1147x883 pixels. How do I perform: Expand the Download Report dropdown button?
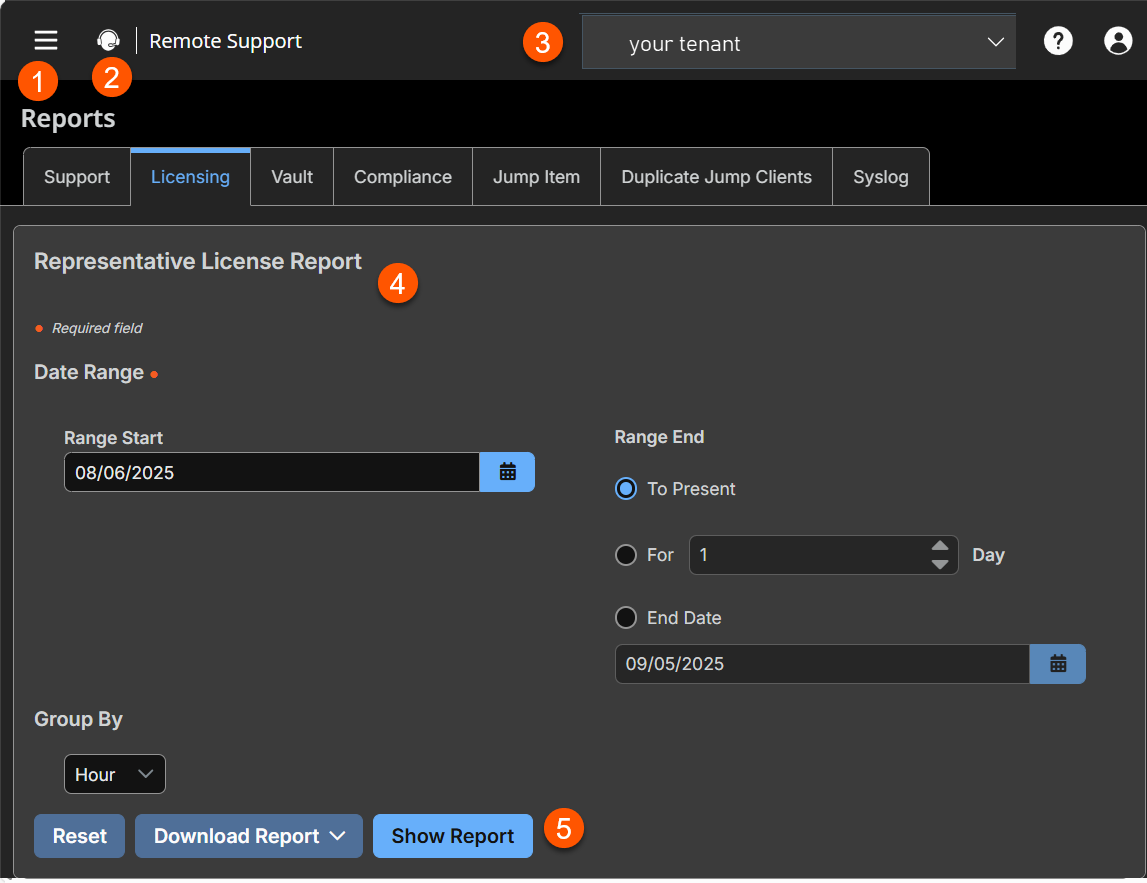coord(249,836)
